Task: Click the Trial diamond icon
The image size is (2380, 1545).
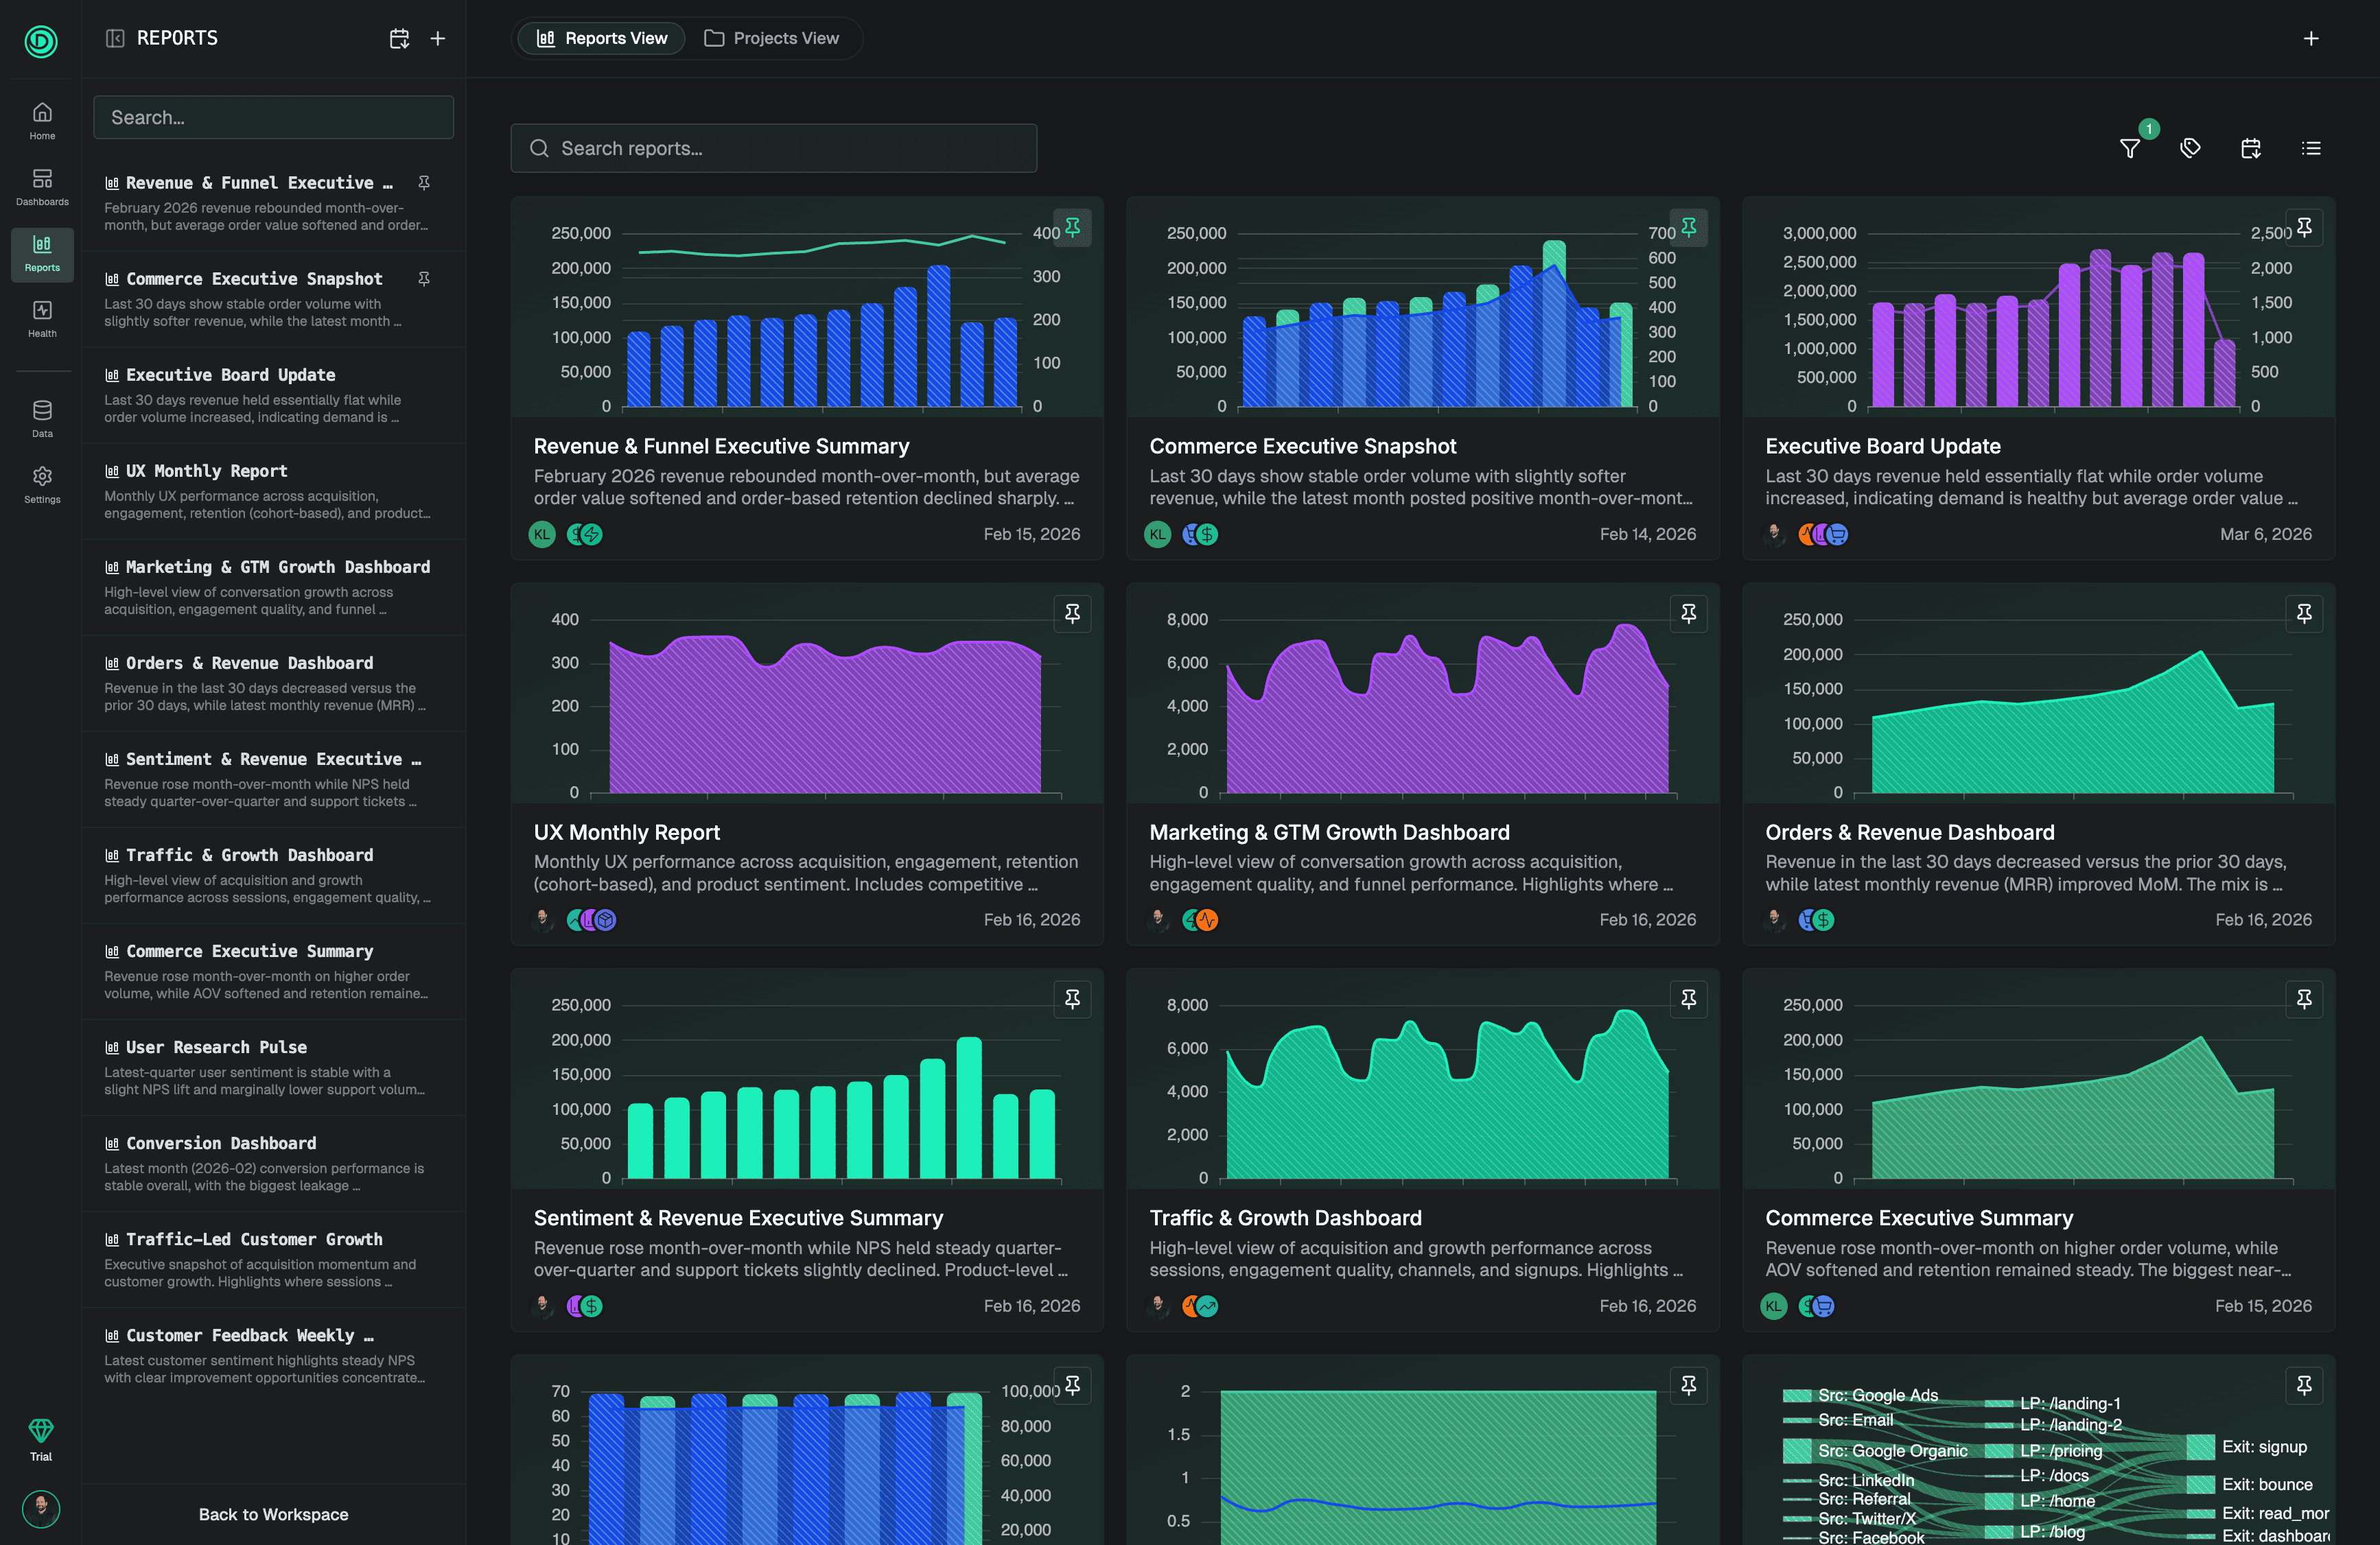Action: click(x=41, y=1430)
